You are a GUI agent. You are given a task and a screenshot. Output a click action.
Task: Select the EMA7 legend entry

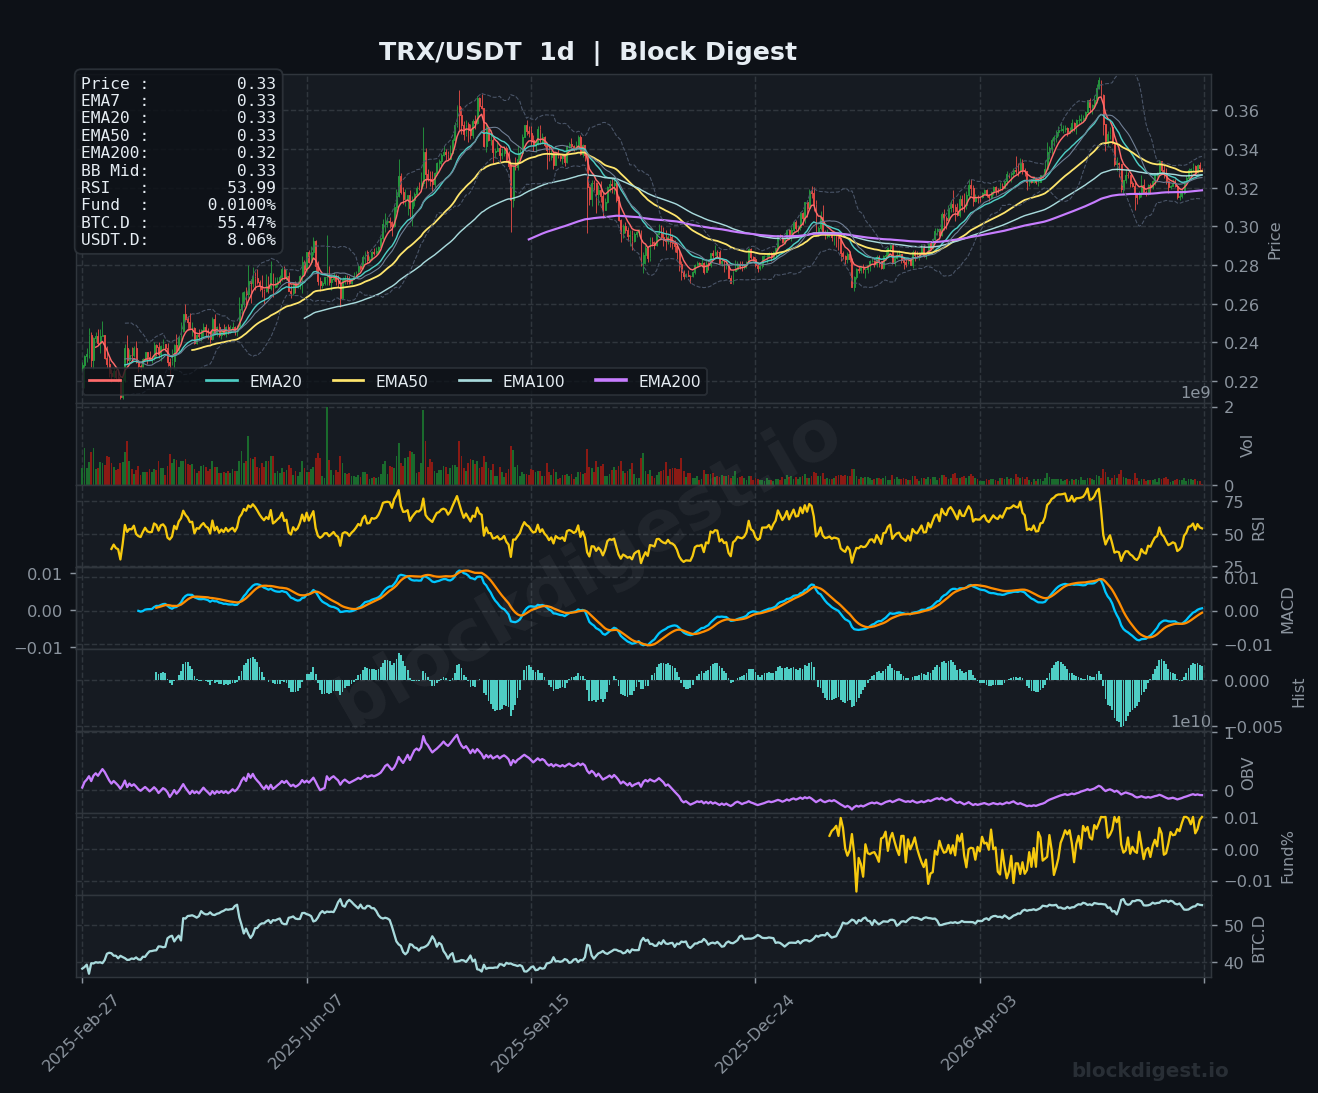coord(132,381)
